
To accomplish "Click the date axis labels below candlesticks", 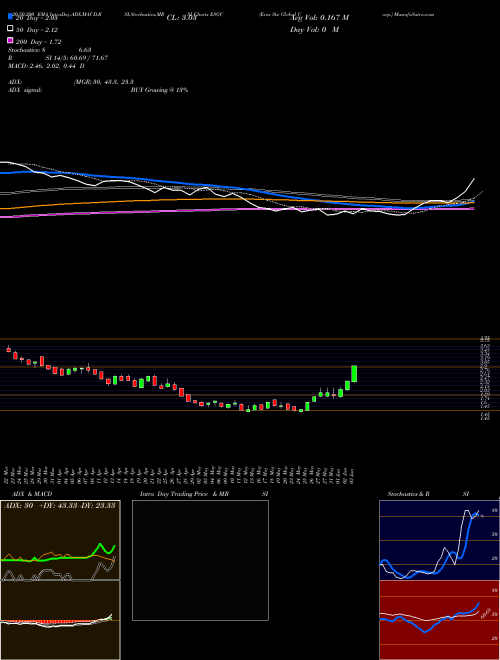I will click(x=181, y=476).
